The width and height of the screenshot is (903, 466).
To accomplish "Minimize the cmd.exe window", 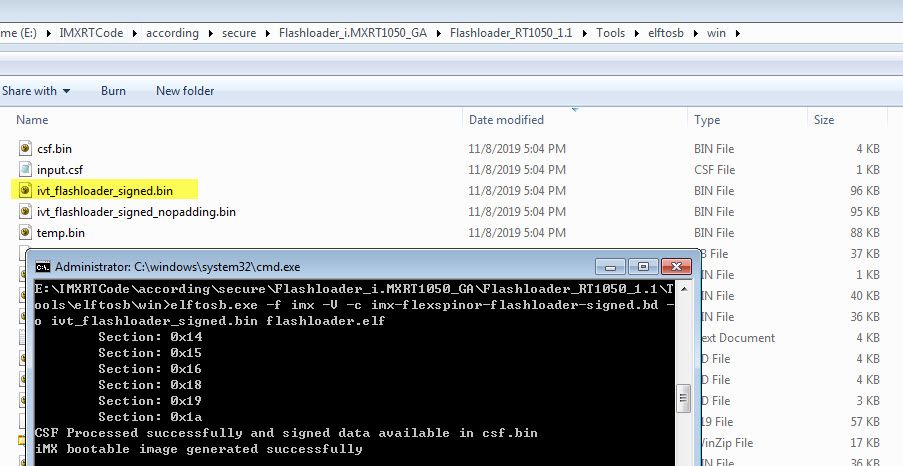I will 610,267.
